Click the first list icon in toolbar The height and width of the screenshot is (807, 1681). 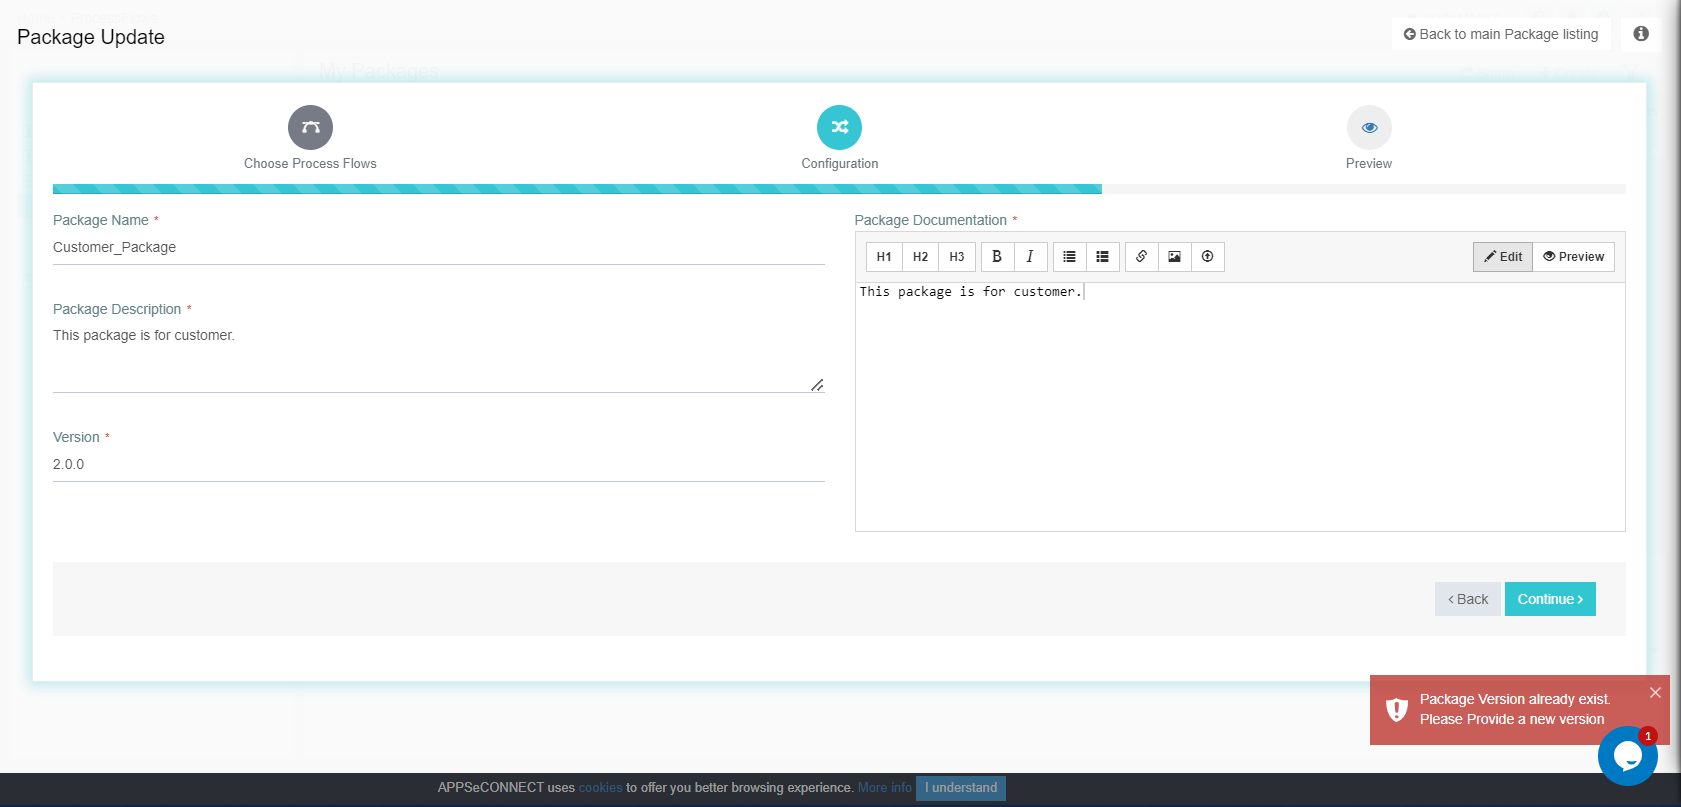coord(1069,257)
